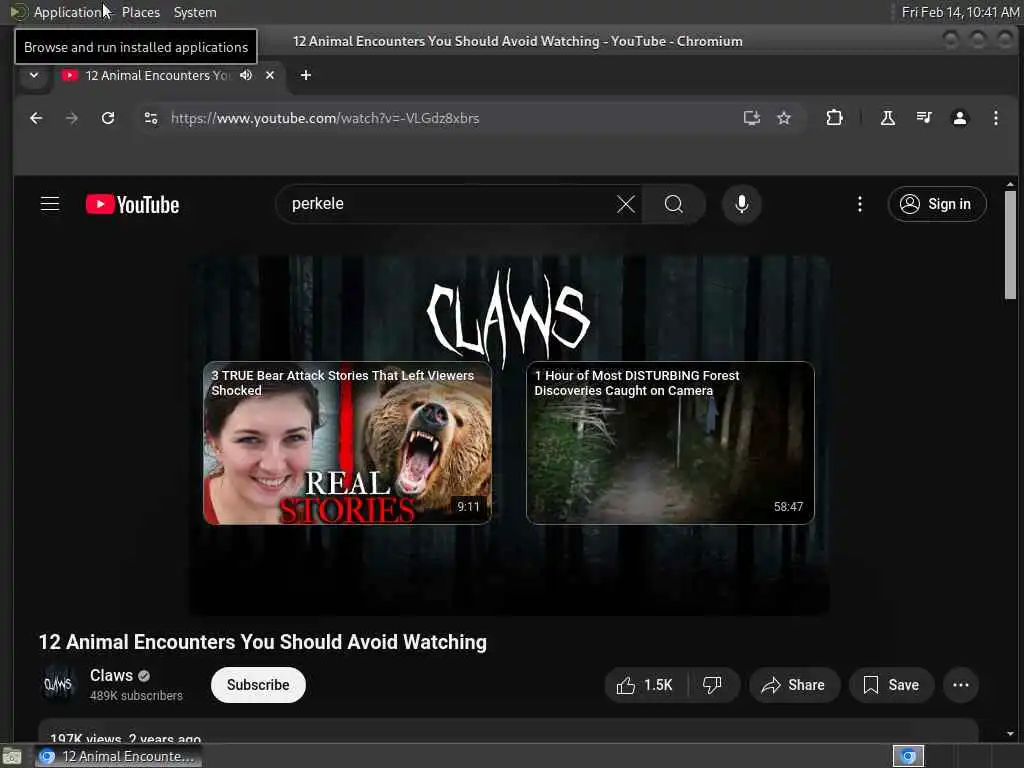This screenshot has width=1024, height=768.
Task: Click the workspace switcher in bottom panel
Action: [908, 756]
